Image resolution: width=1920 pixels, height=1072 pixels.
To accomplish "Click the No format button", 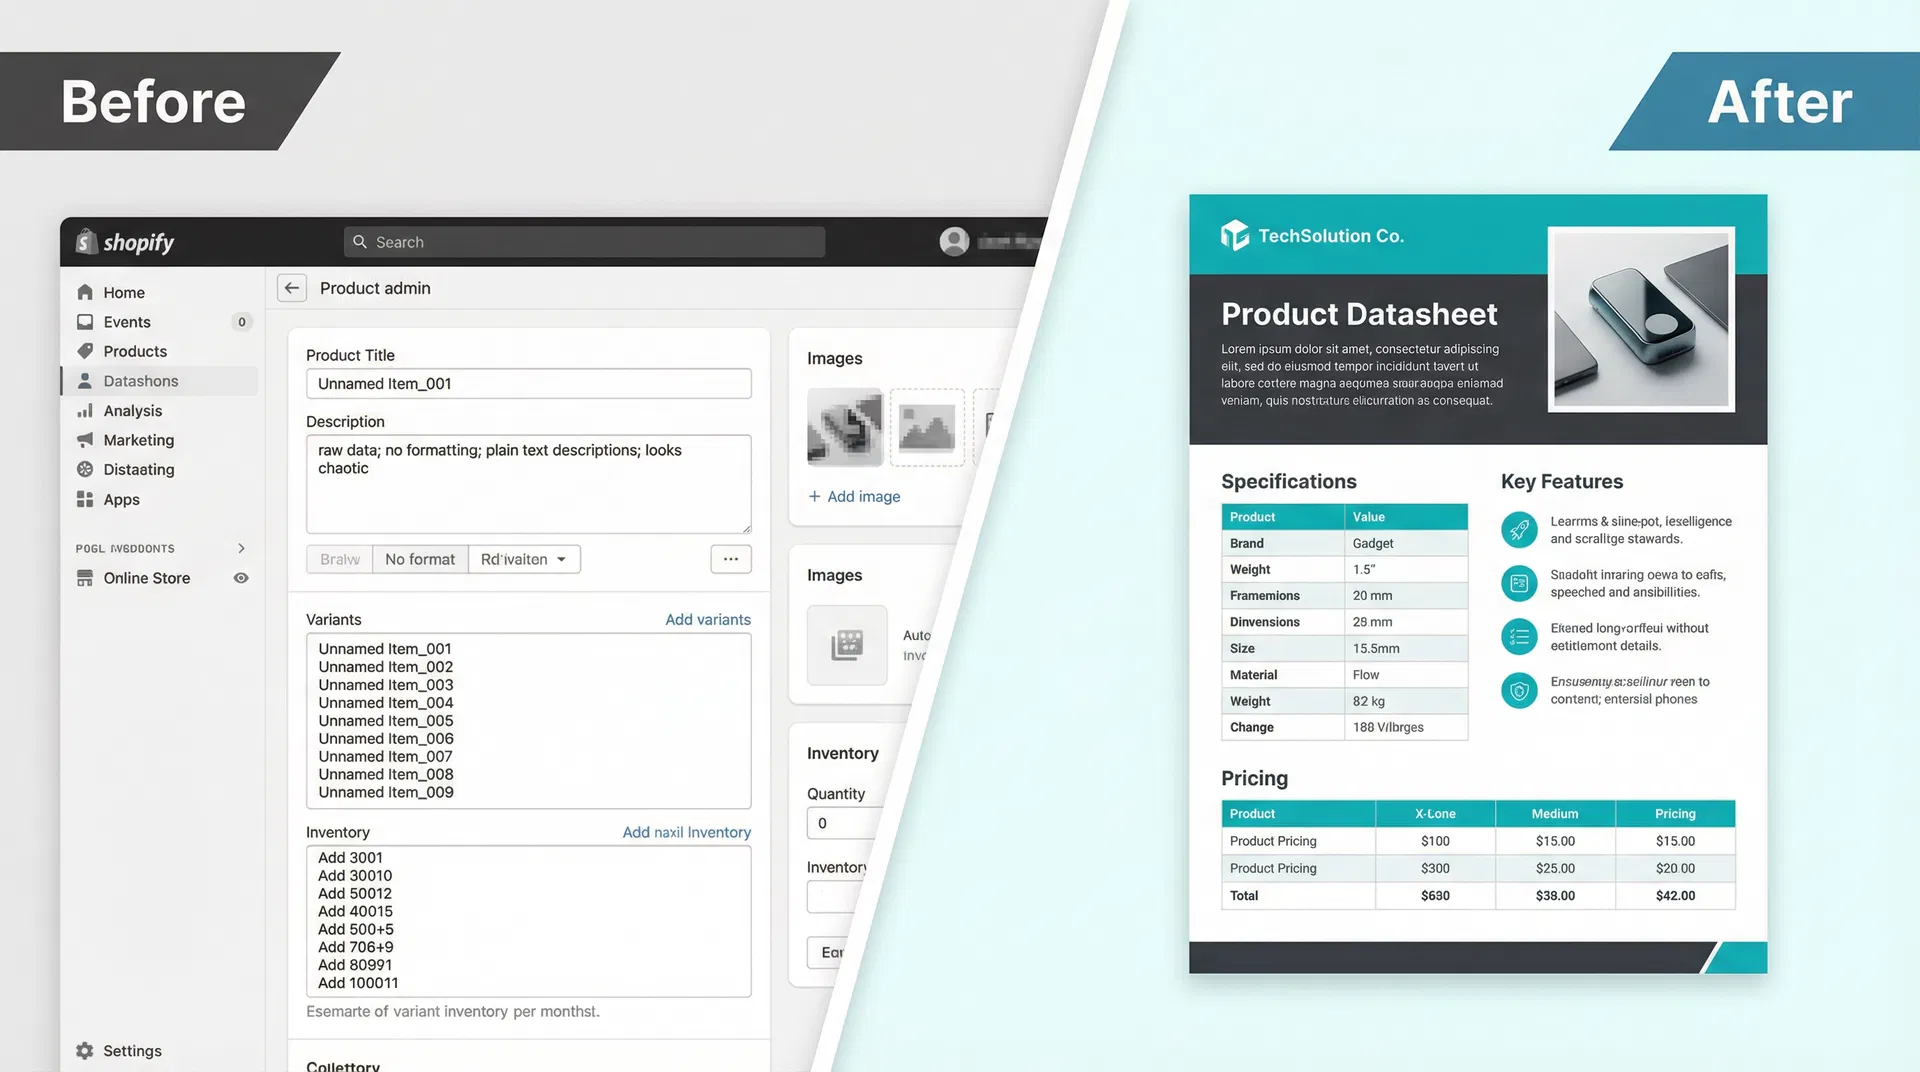I will coord(419,559).
